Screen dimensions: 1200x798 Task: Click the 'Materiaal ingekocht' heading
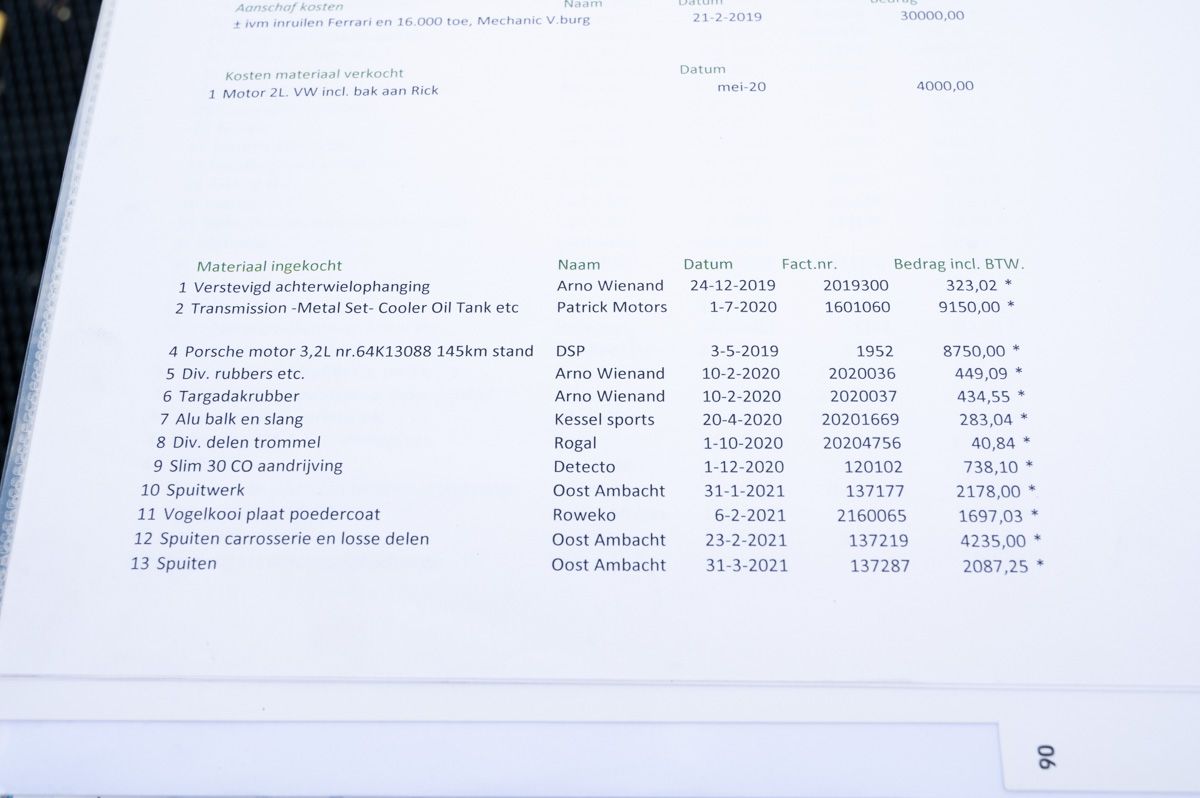[x=269, y=266]
